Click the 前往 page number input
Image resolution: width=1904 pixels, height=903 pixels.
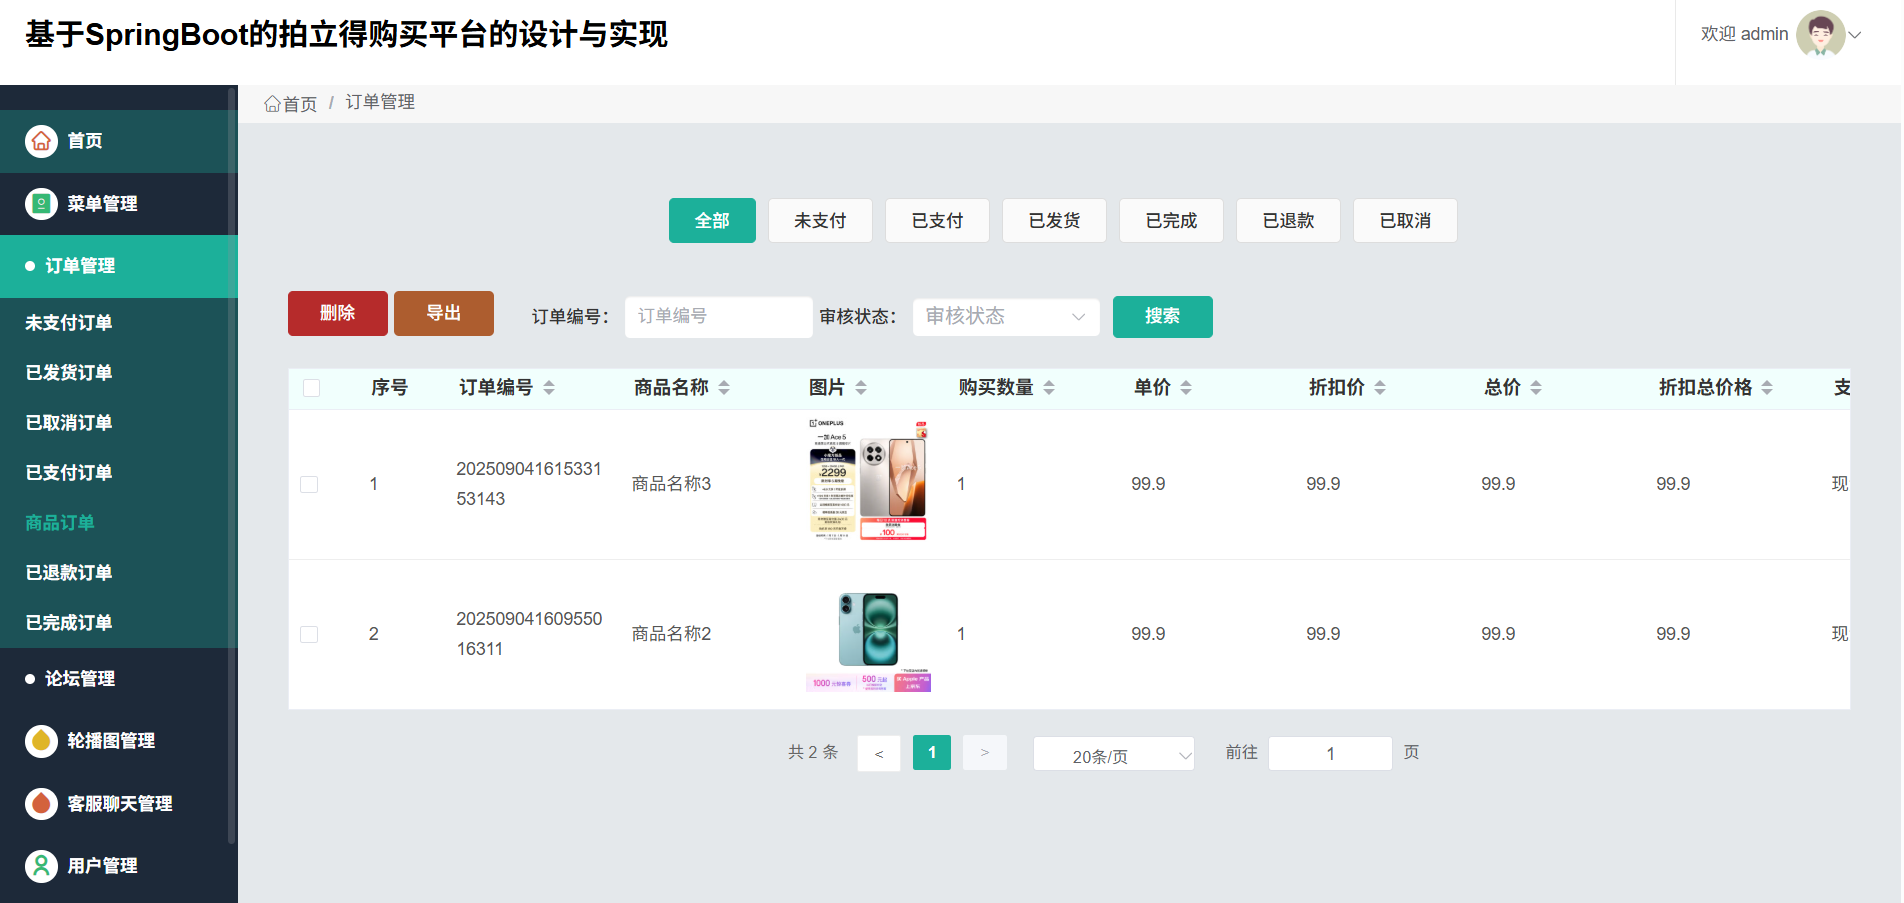[1330, 754]
